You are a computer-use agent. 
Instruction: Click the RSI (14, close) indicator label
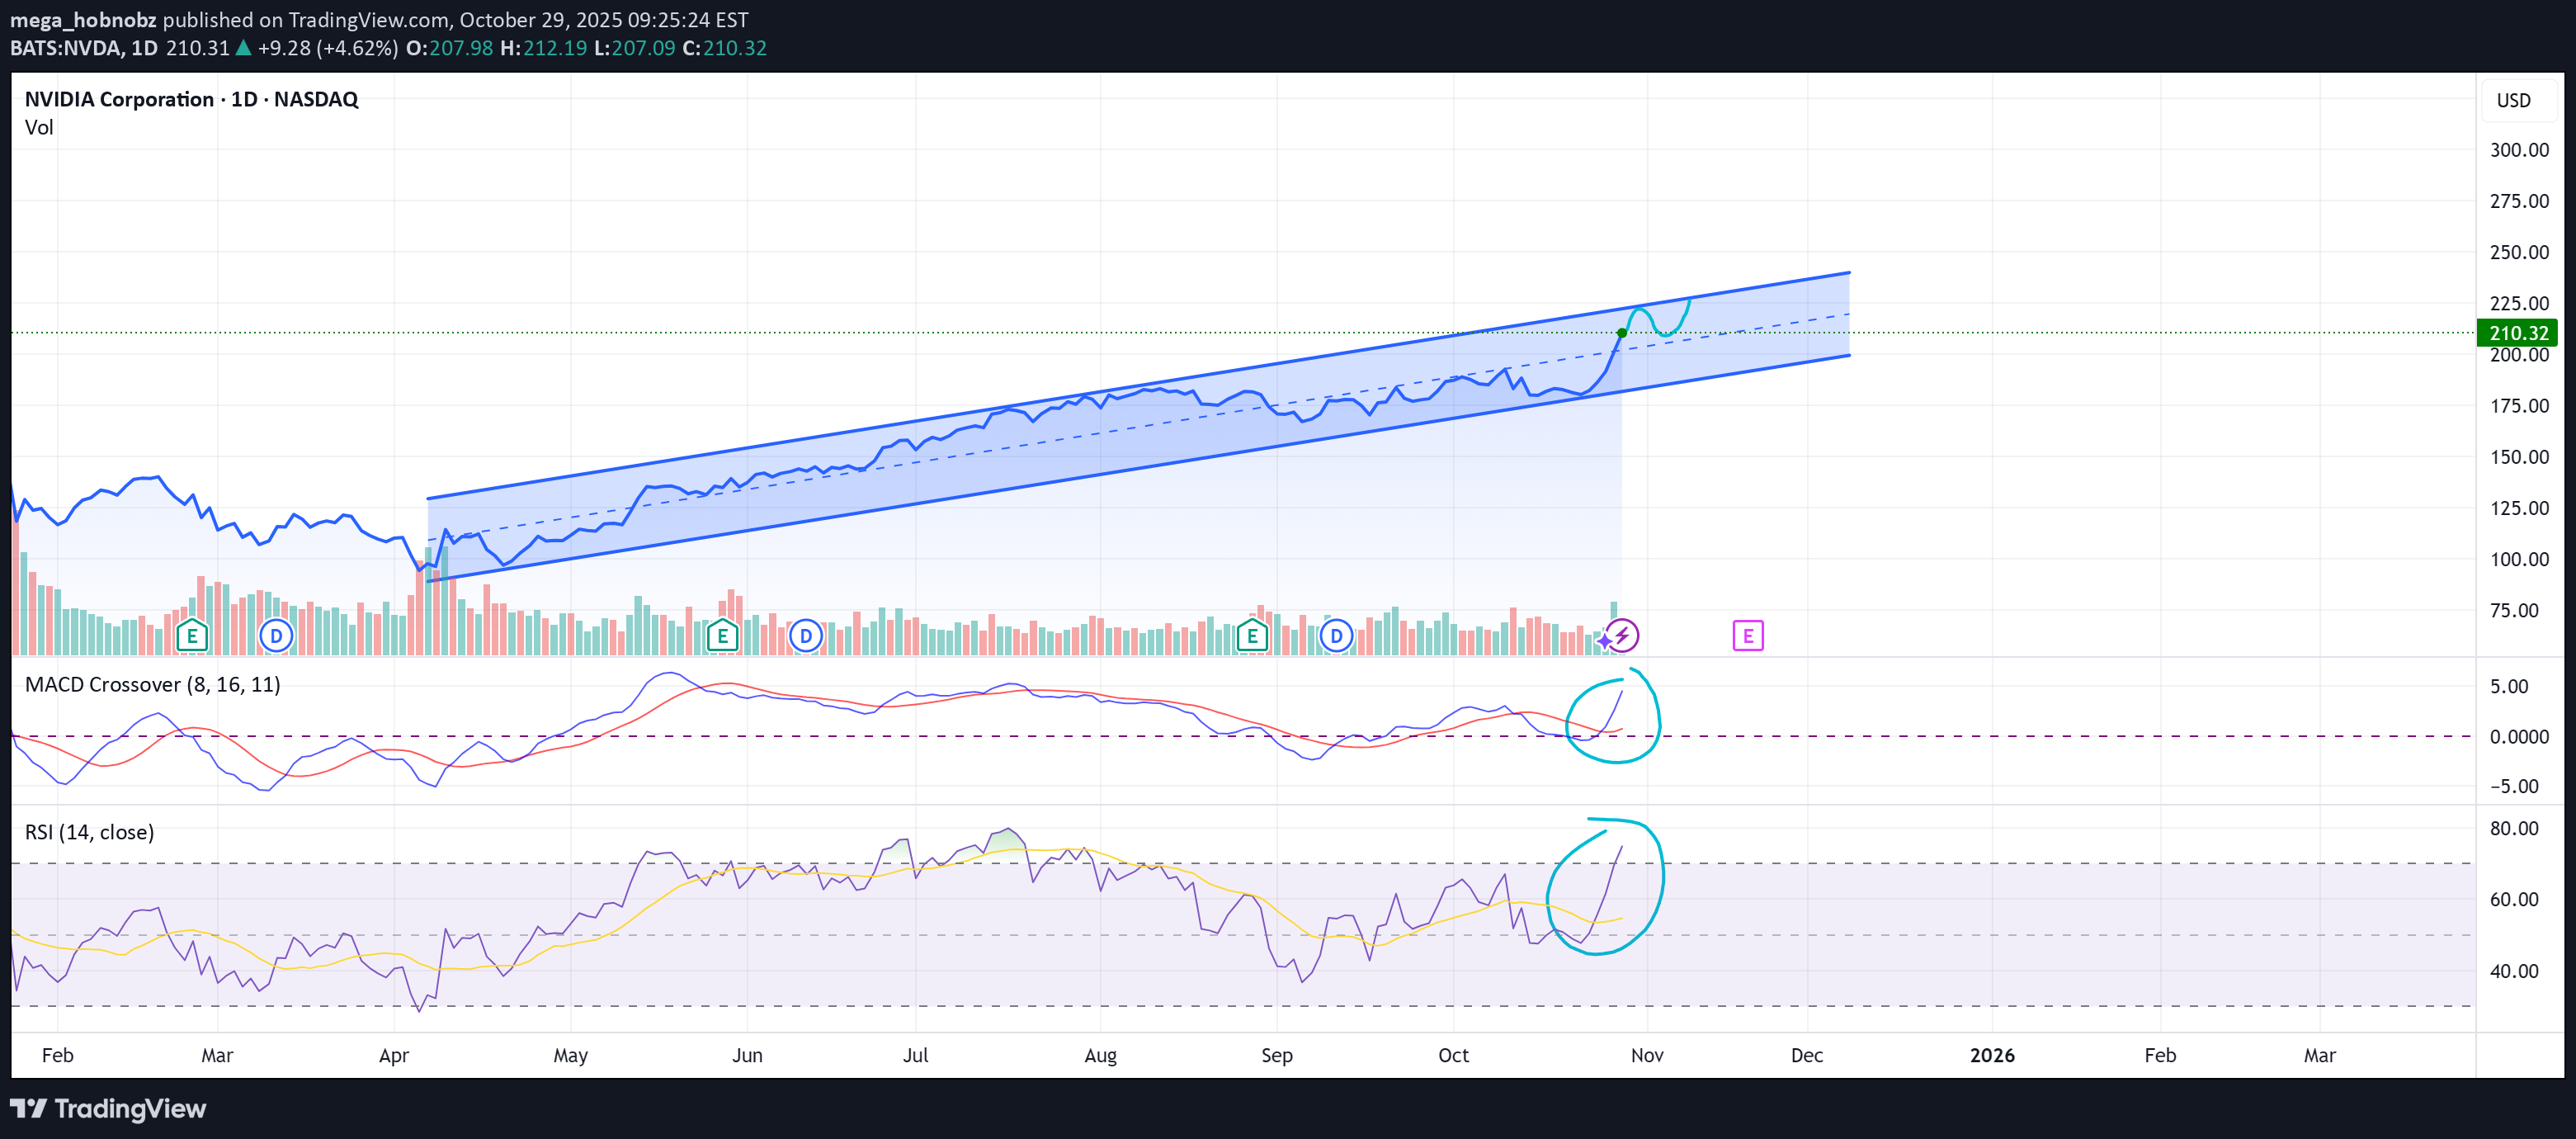(x=89, y=832)
